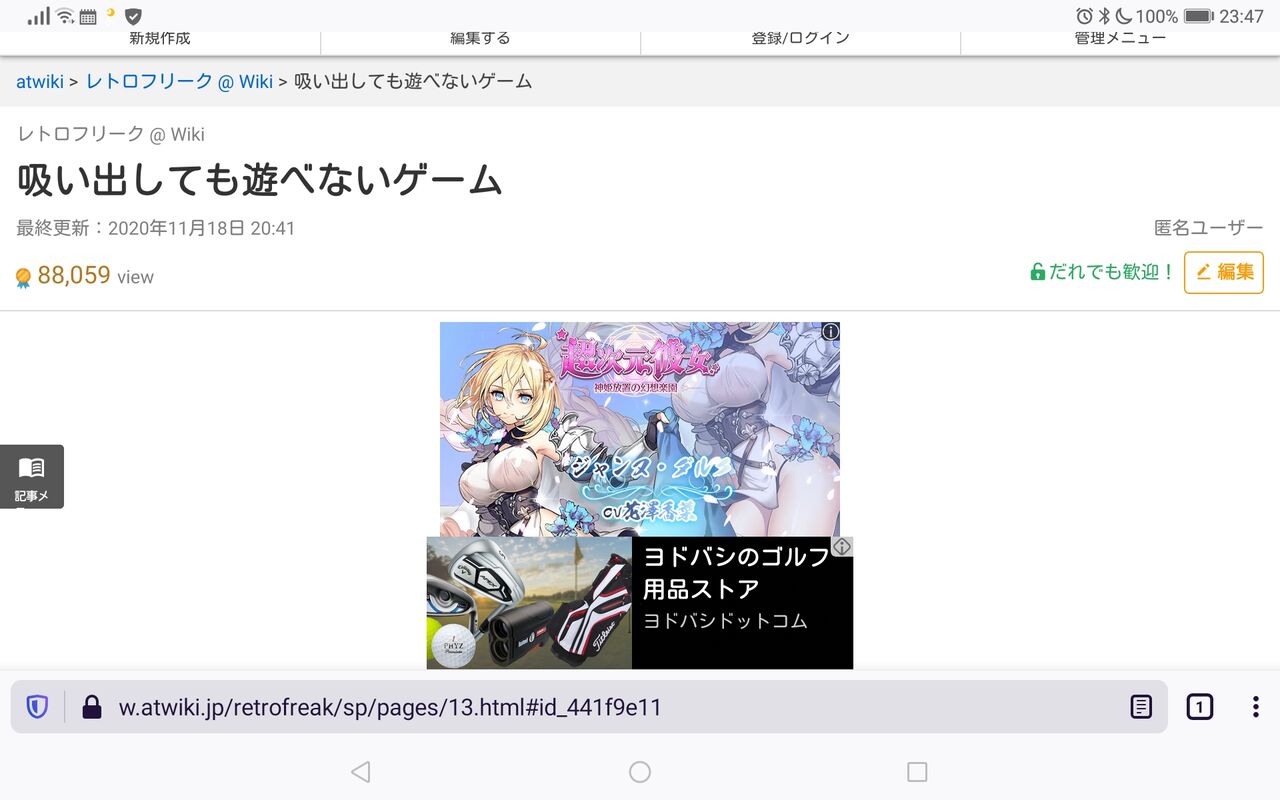Open the ヨドバシのゴルフ用品ストア ad text
1280x800 pixels.
737,572
